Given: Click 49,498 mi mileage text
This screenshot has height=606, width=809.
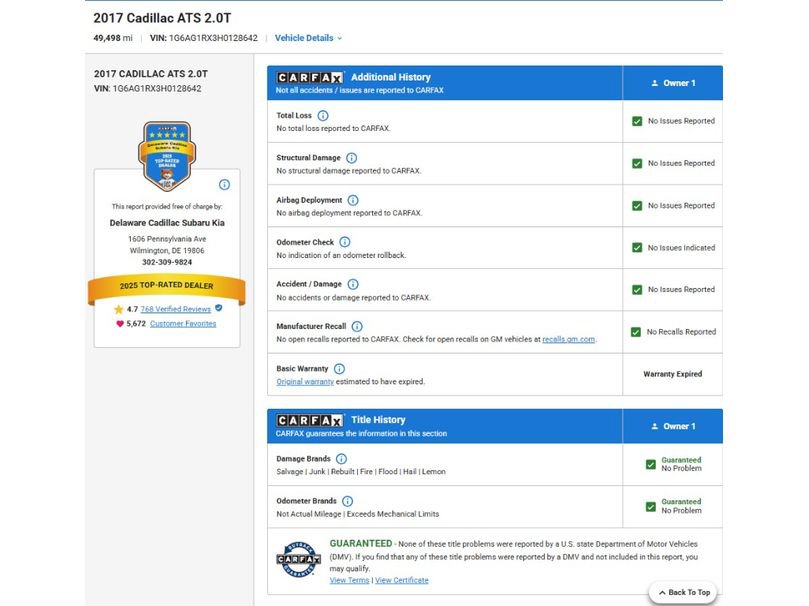Looking at the screenshot, I should (x=112, y=38).
